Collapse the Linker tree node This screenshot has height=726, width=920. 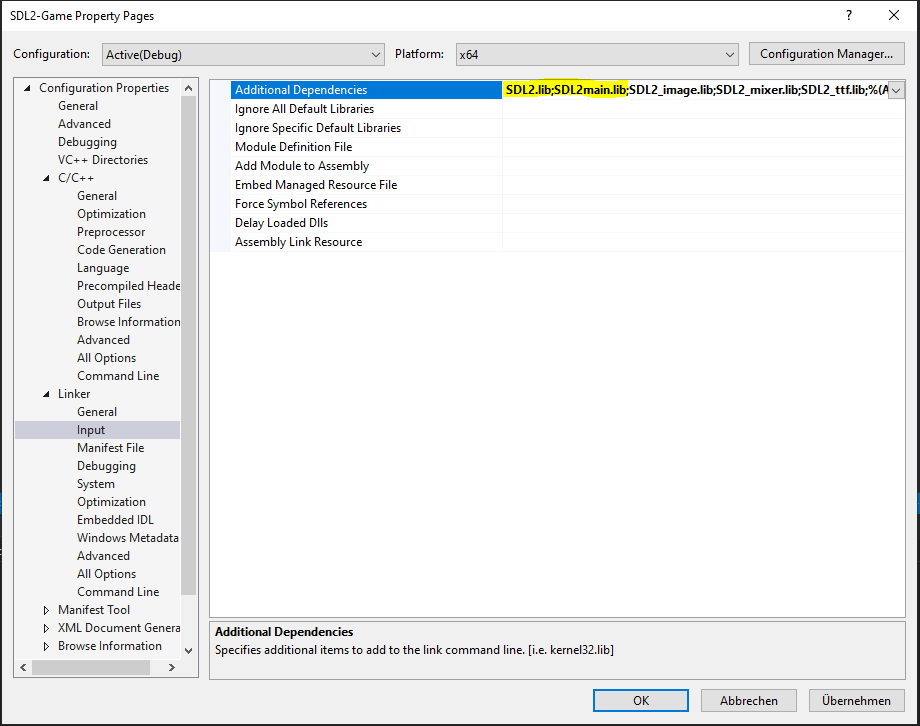coord(47,394)
